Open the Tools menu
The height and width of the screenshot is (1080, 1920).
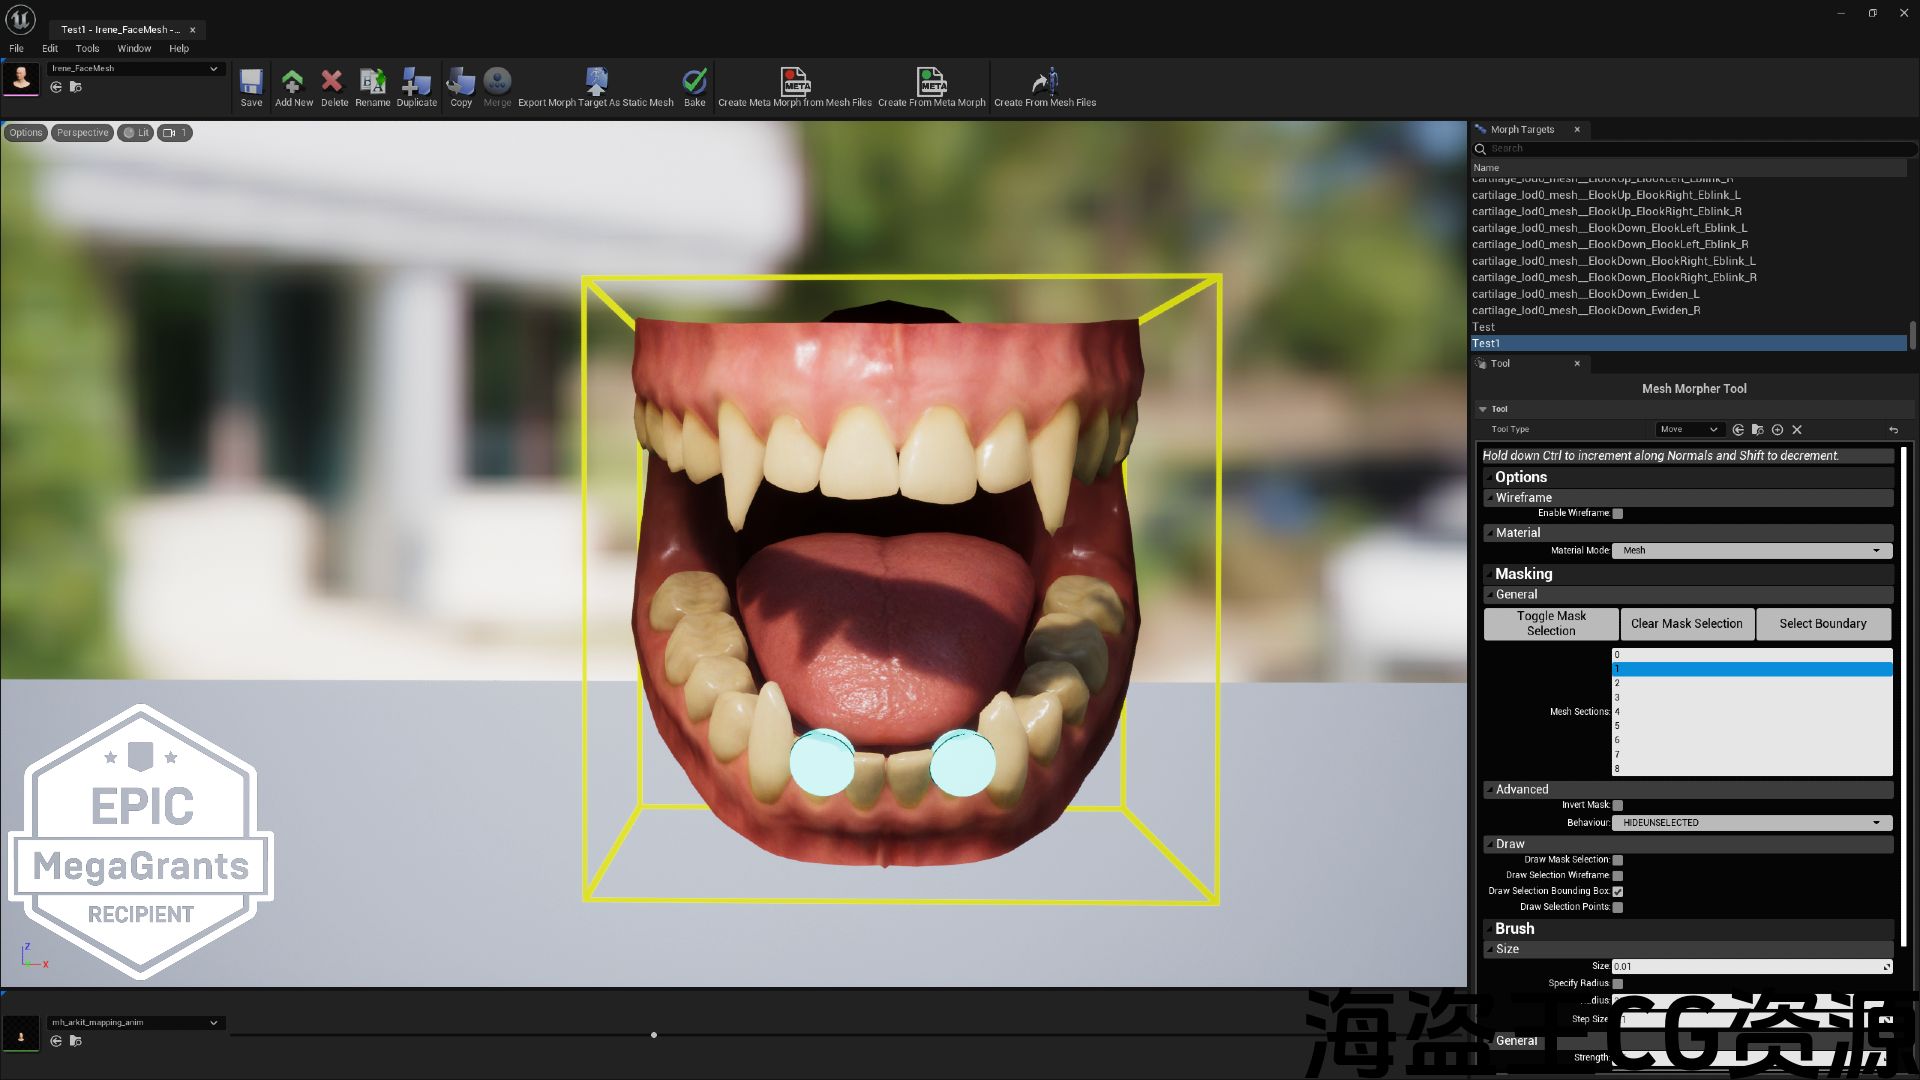[87, 48]
